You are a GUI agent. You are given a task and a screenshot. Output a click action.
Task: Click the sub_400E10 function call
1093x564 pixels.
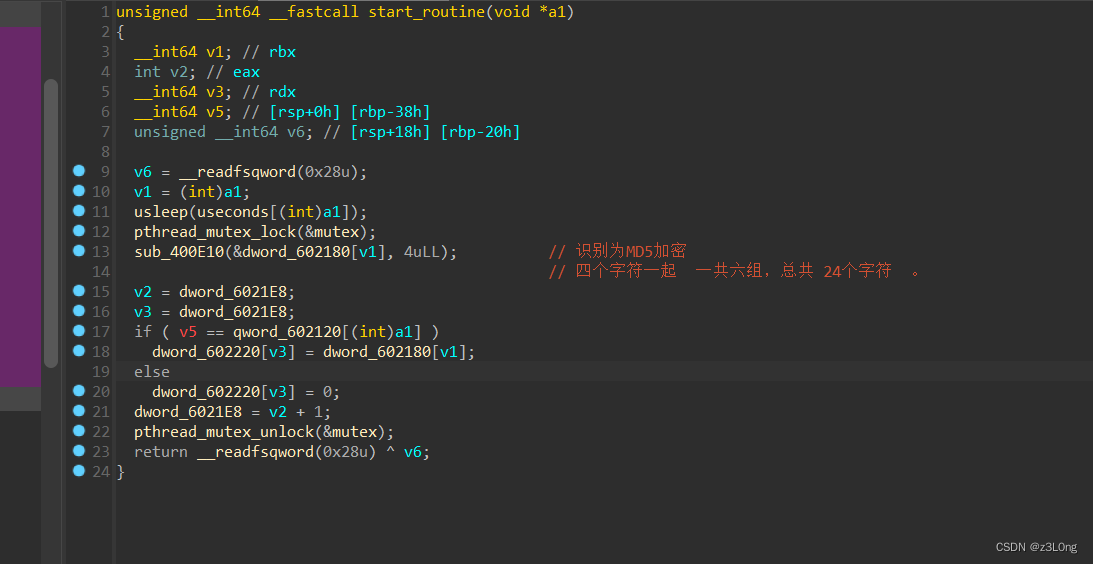point(178,252)
